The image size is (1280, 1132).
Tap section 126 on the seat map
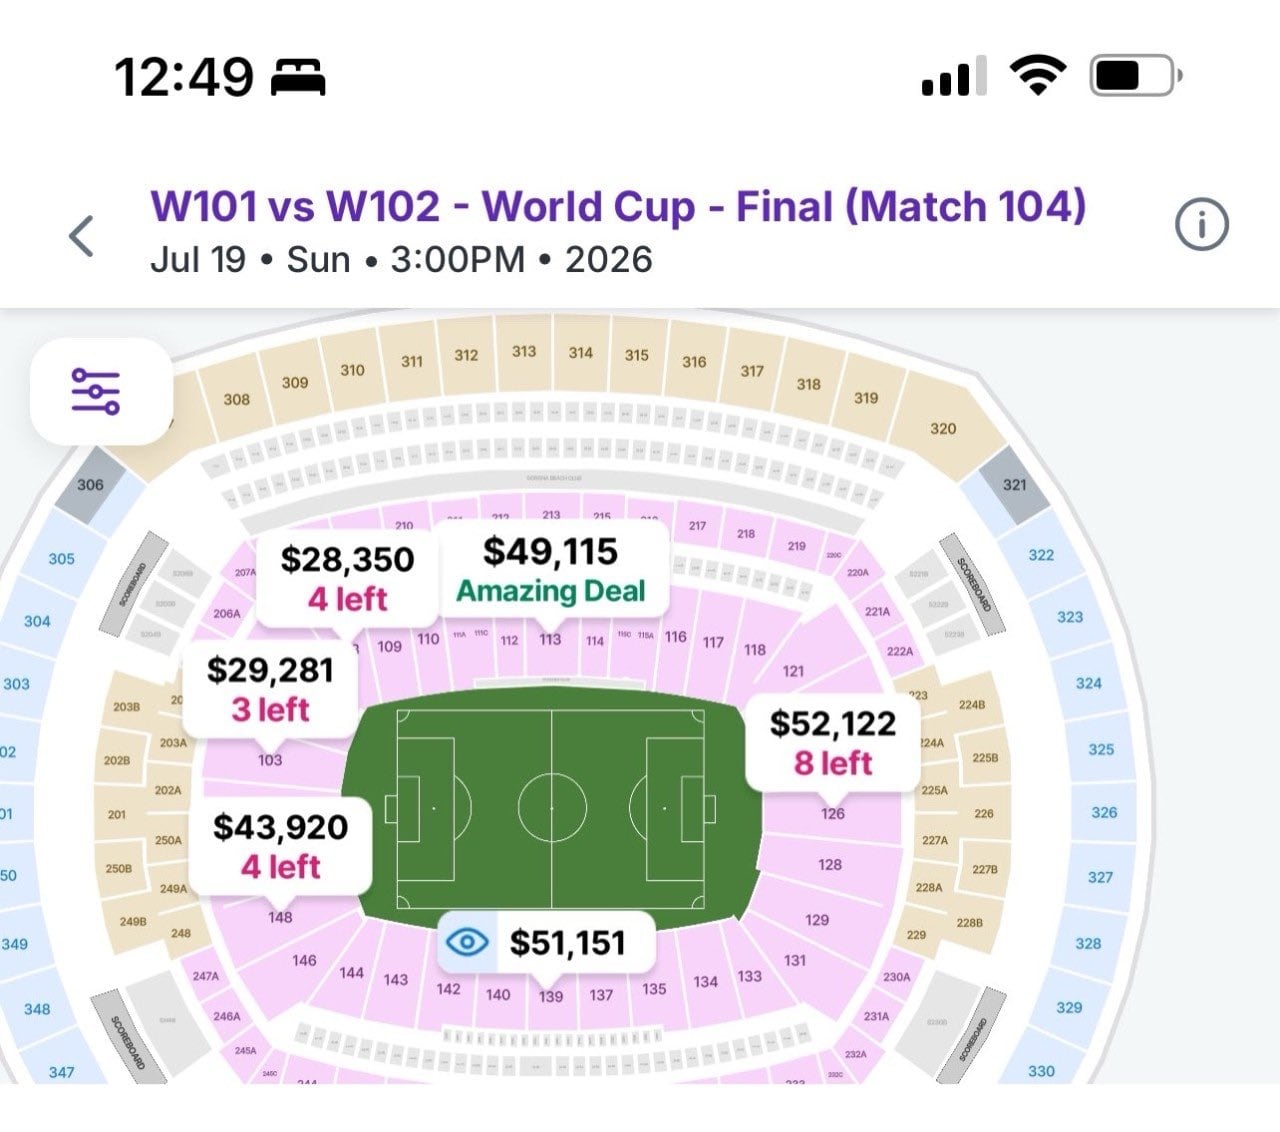tap(830, 815)
